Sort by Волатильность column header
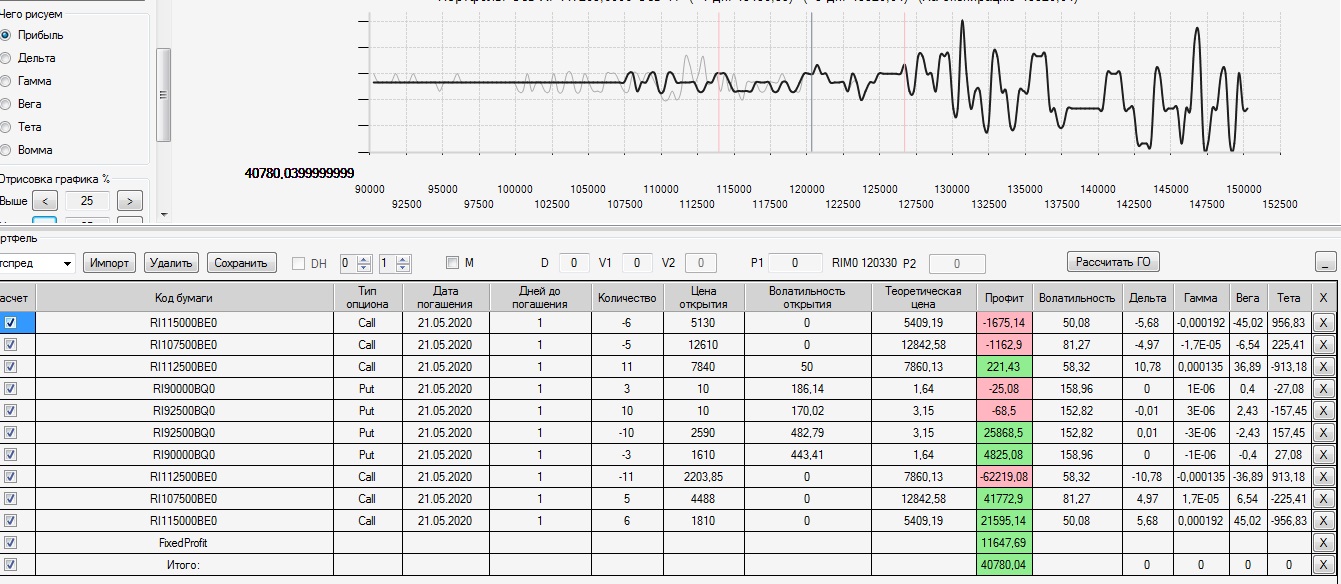Image resolution: width=1341 pixels, height=584 pixels. tap(1077, 298)
